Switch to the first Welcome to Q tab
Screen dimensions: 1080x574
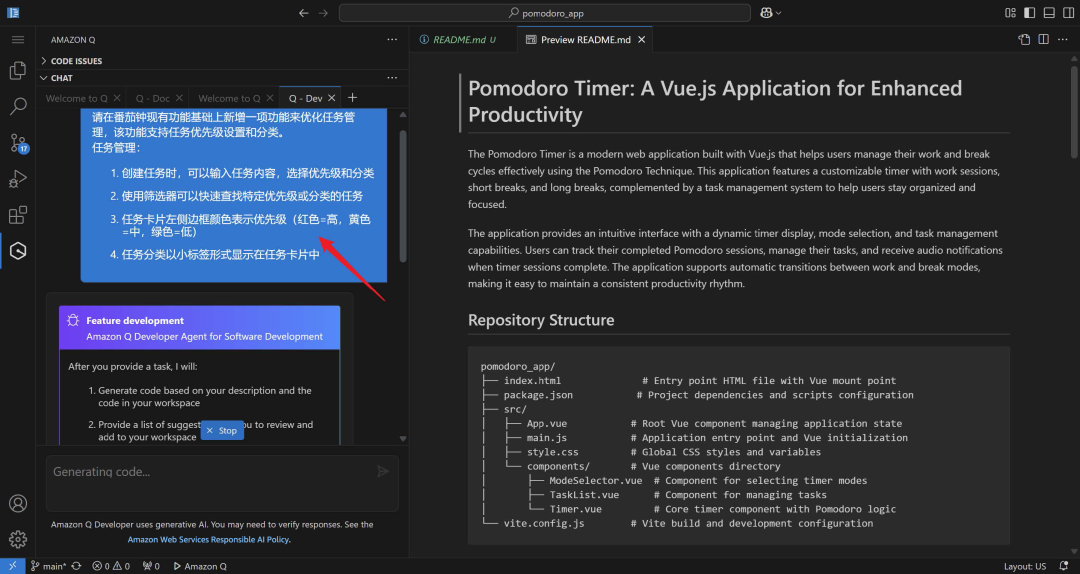[x=76, y=98]
